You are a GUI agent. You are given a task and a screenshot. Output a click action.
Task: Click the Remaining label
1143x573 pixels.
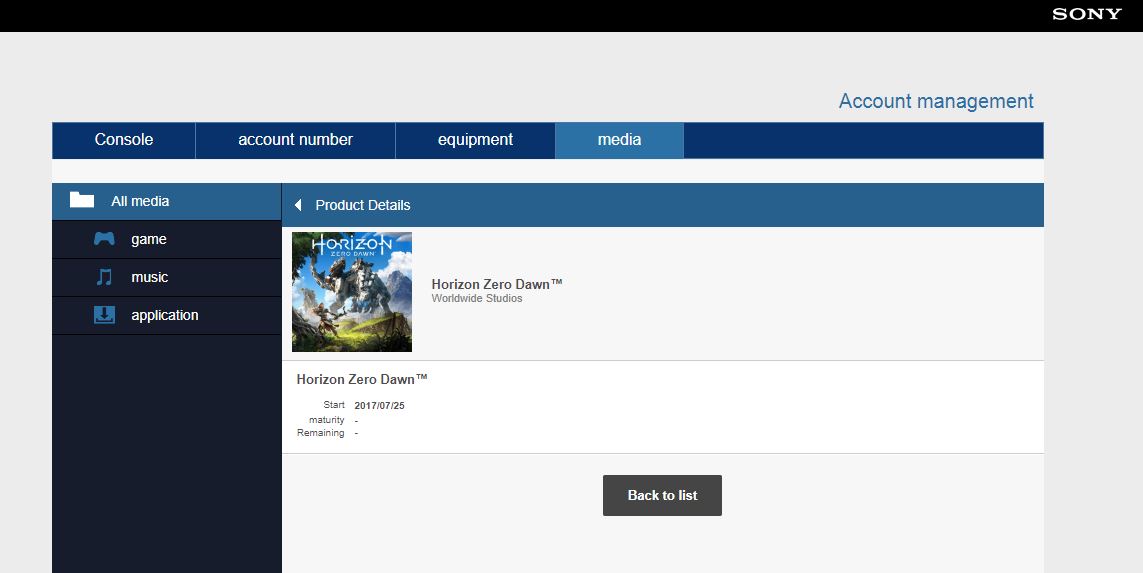coord(321,433)
